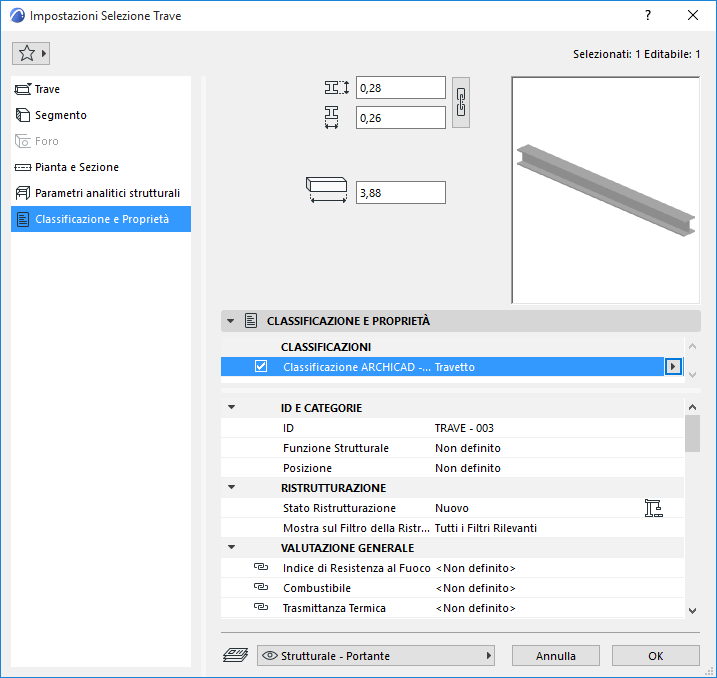
Task: Click the ID value TRAVE - 003
Action: click(464, 428)
